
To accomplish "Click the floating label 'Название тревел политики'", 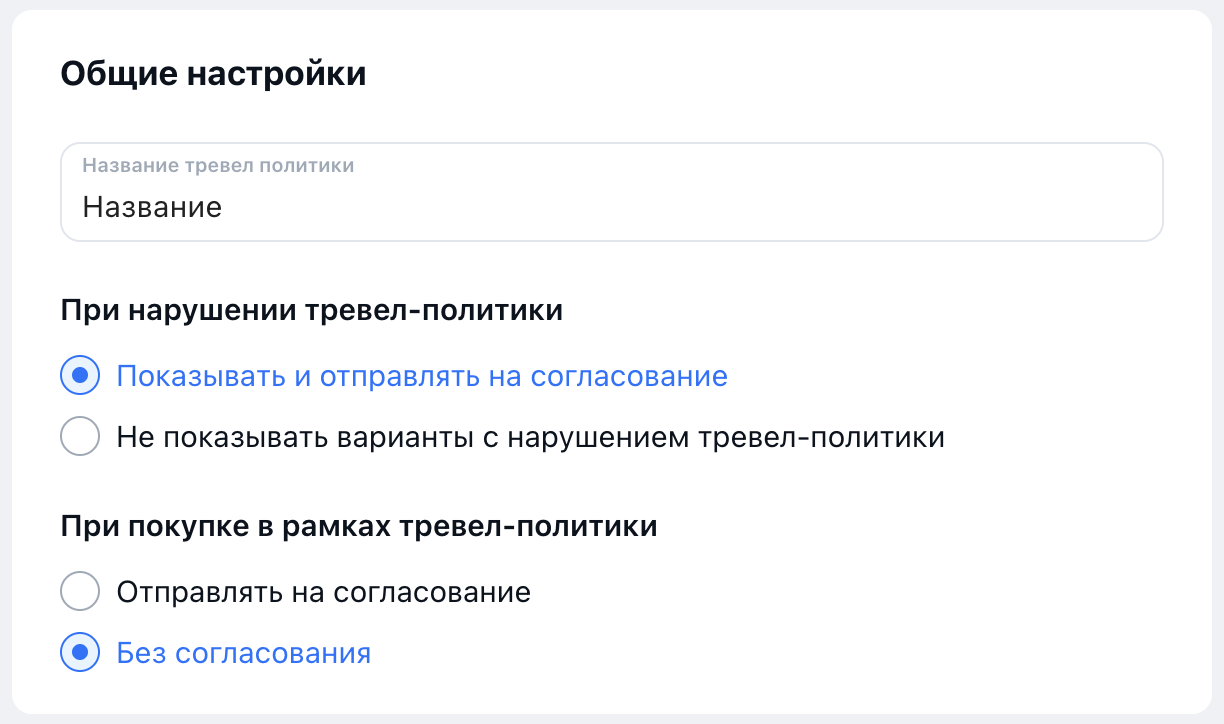I will [x=218, y=166].
